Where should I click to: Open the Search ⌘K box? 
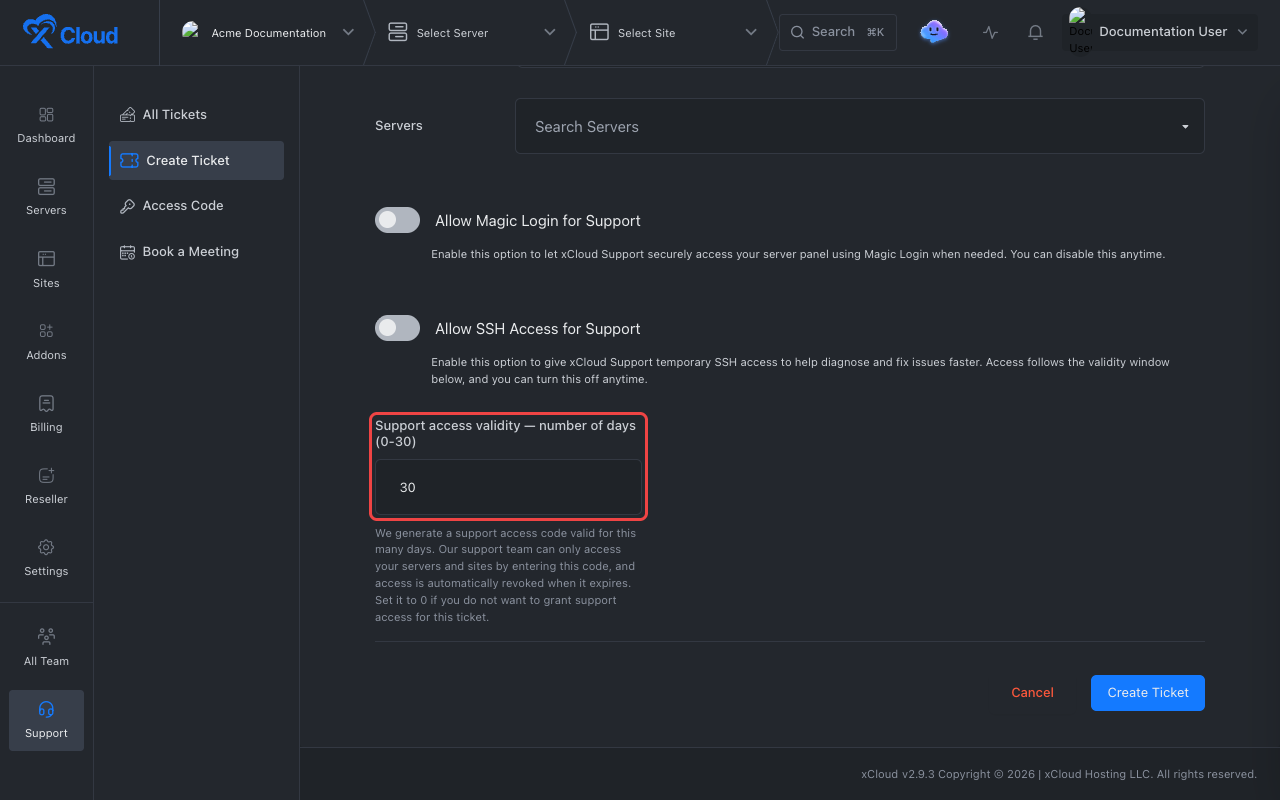click(838, 32)
